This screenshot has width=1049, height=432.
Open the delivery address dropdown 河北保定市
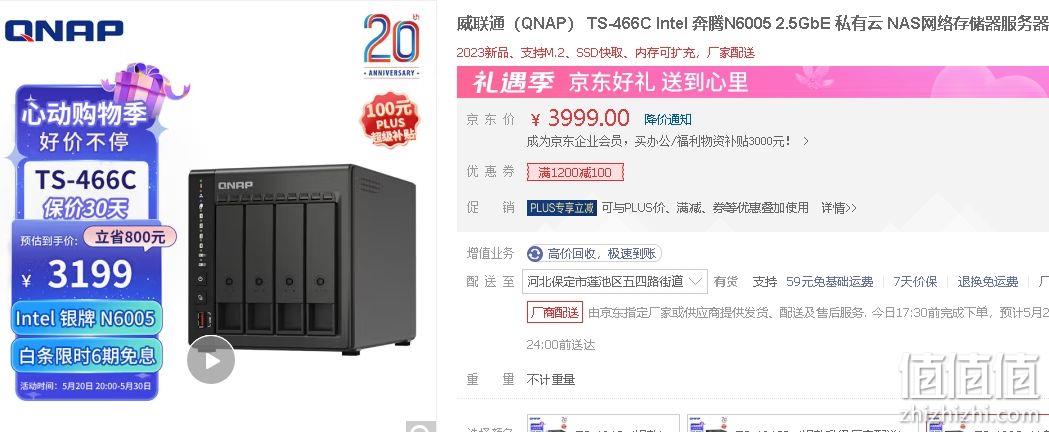[614, 282]
